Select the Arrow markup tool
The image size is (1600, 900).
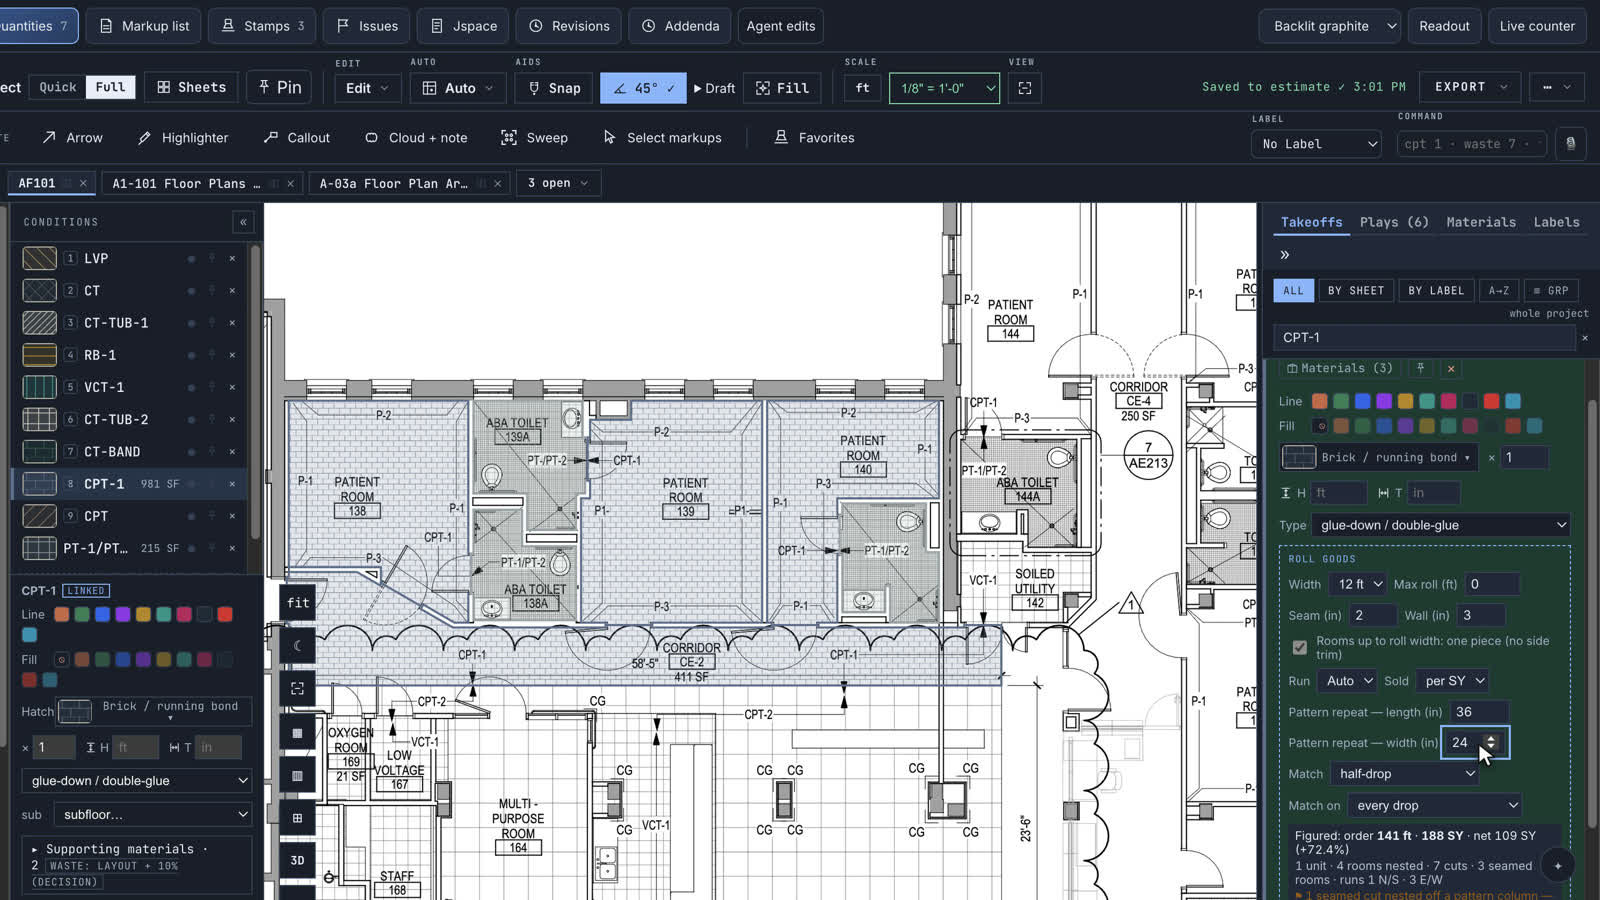coord(73,138)
